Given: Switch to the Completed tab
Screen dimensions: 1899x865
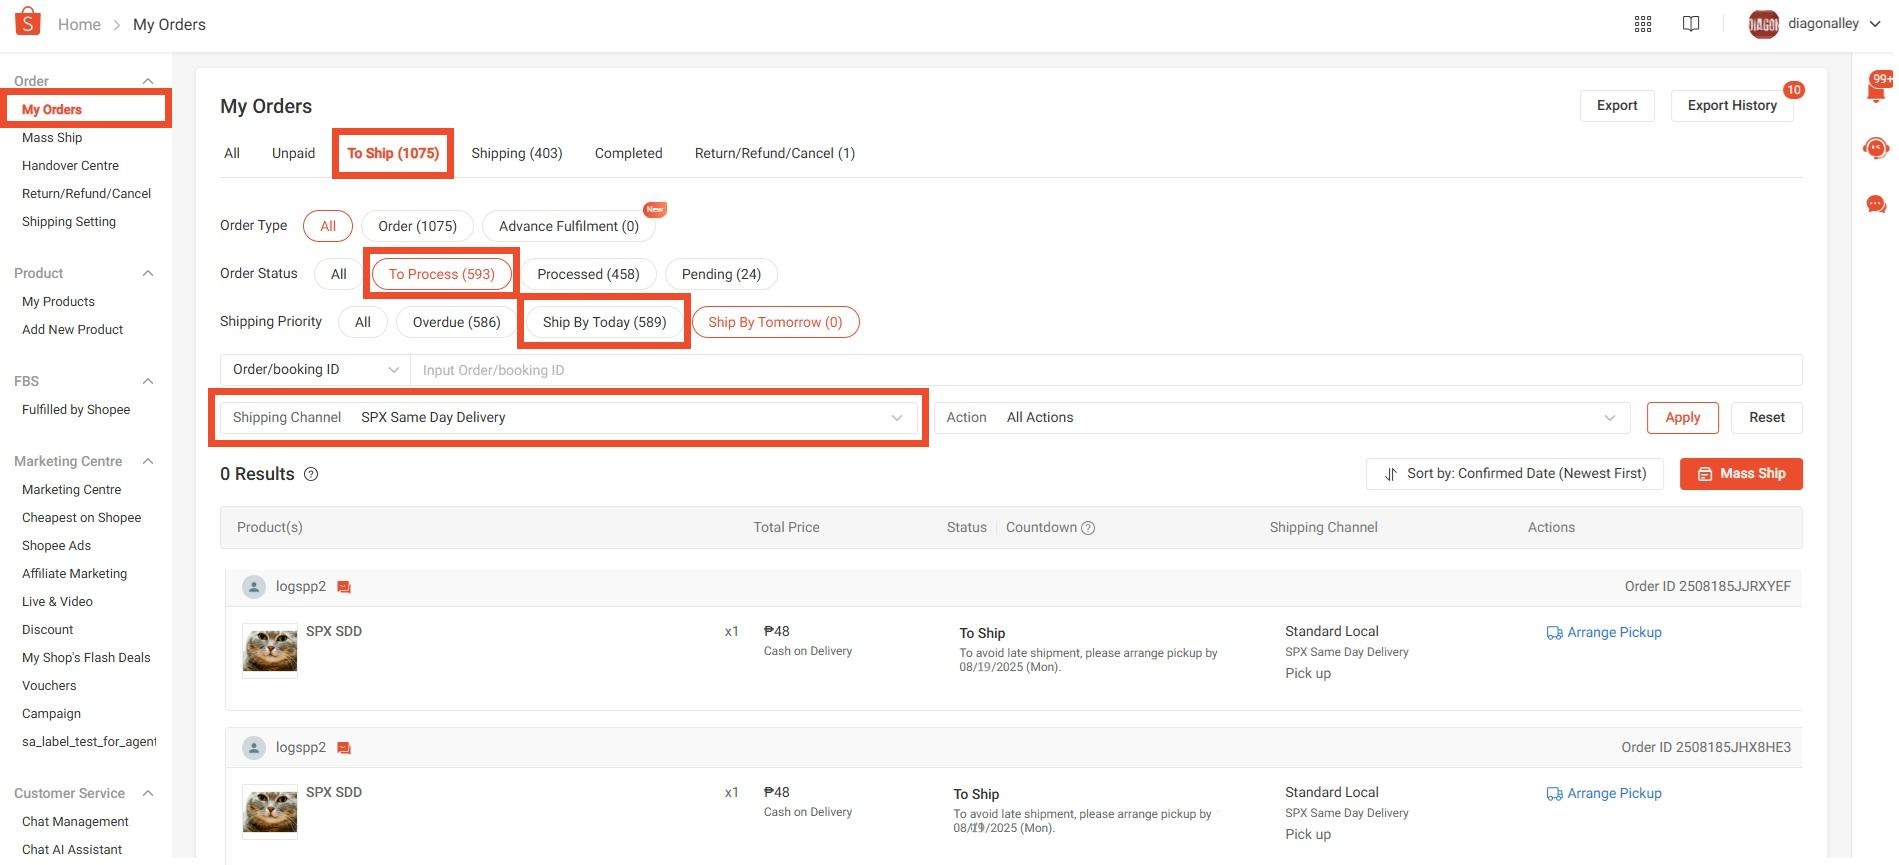Looking at the screenshot, I should point(628,153).
